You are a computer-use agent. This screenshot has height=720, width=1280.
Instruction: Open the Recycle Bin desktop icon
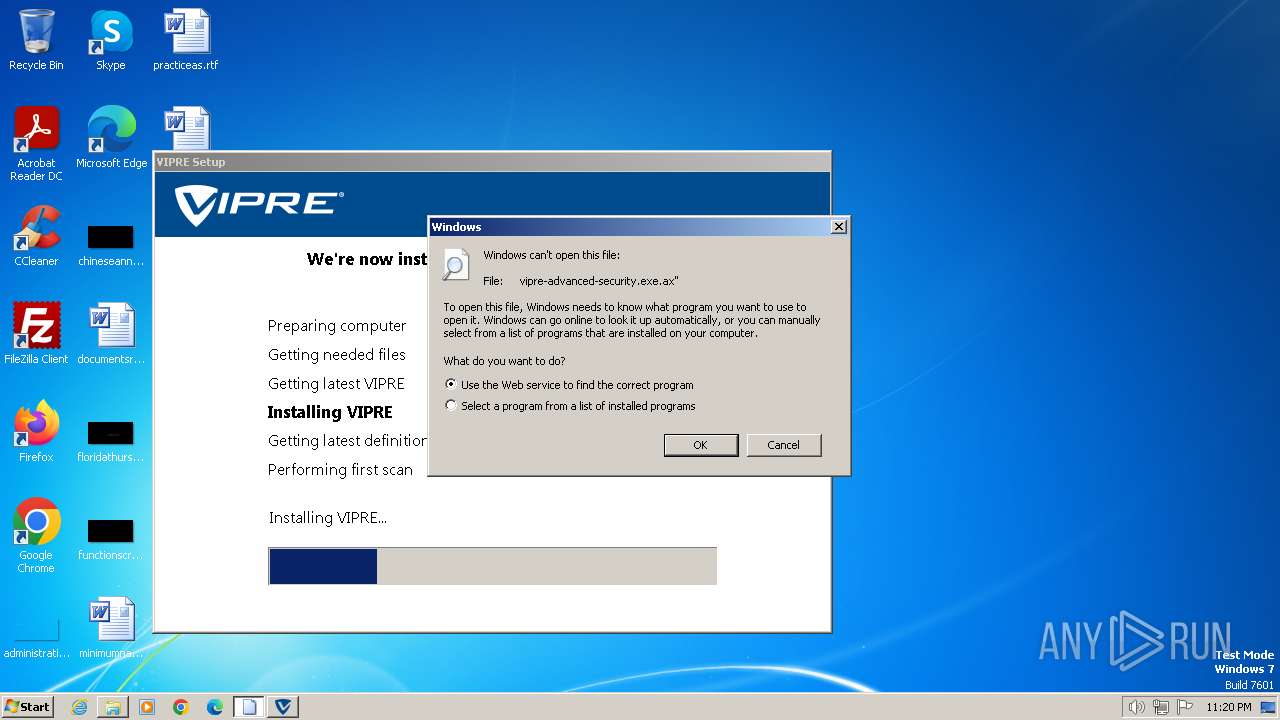click(36, 40)
